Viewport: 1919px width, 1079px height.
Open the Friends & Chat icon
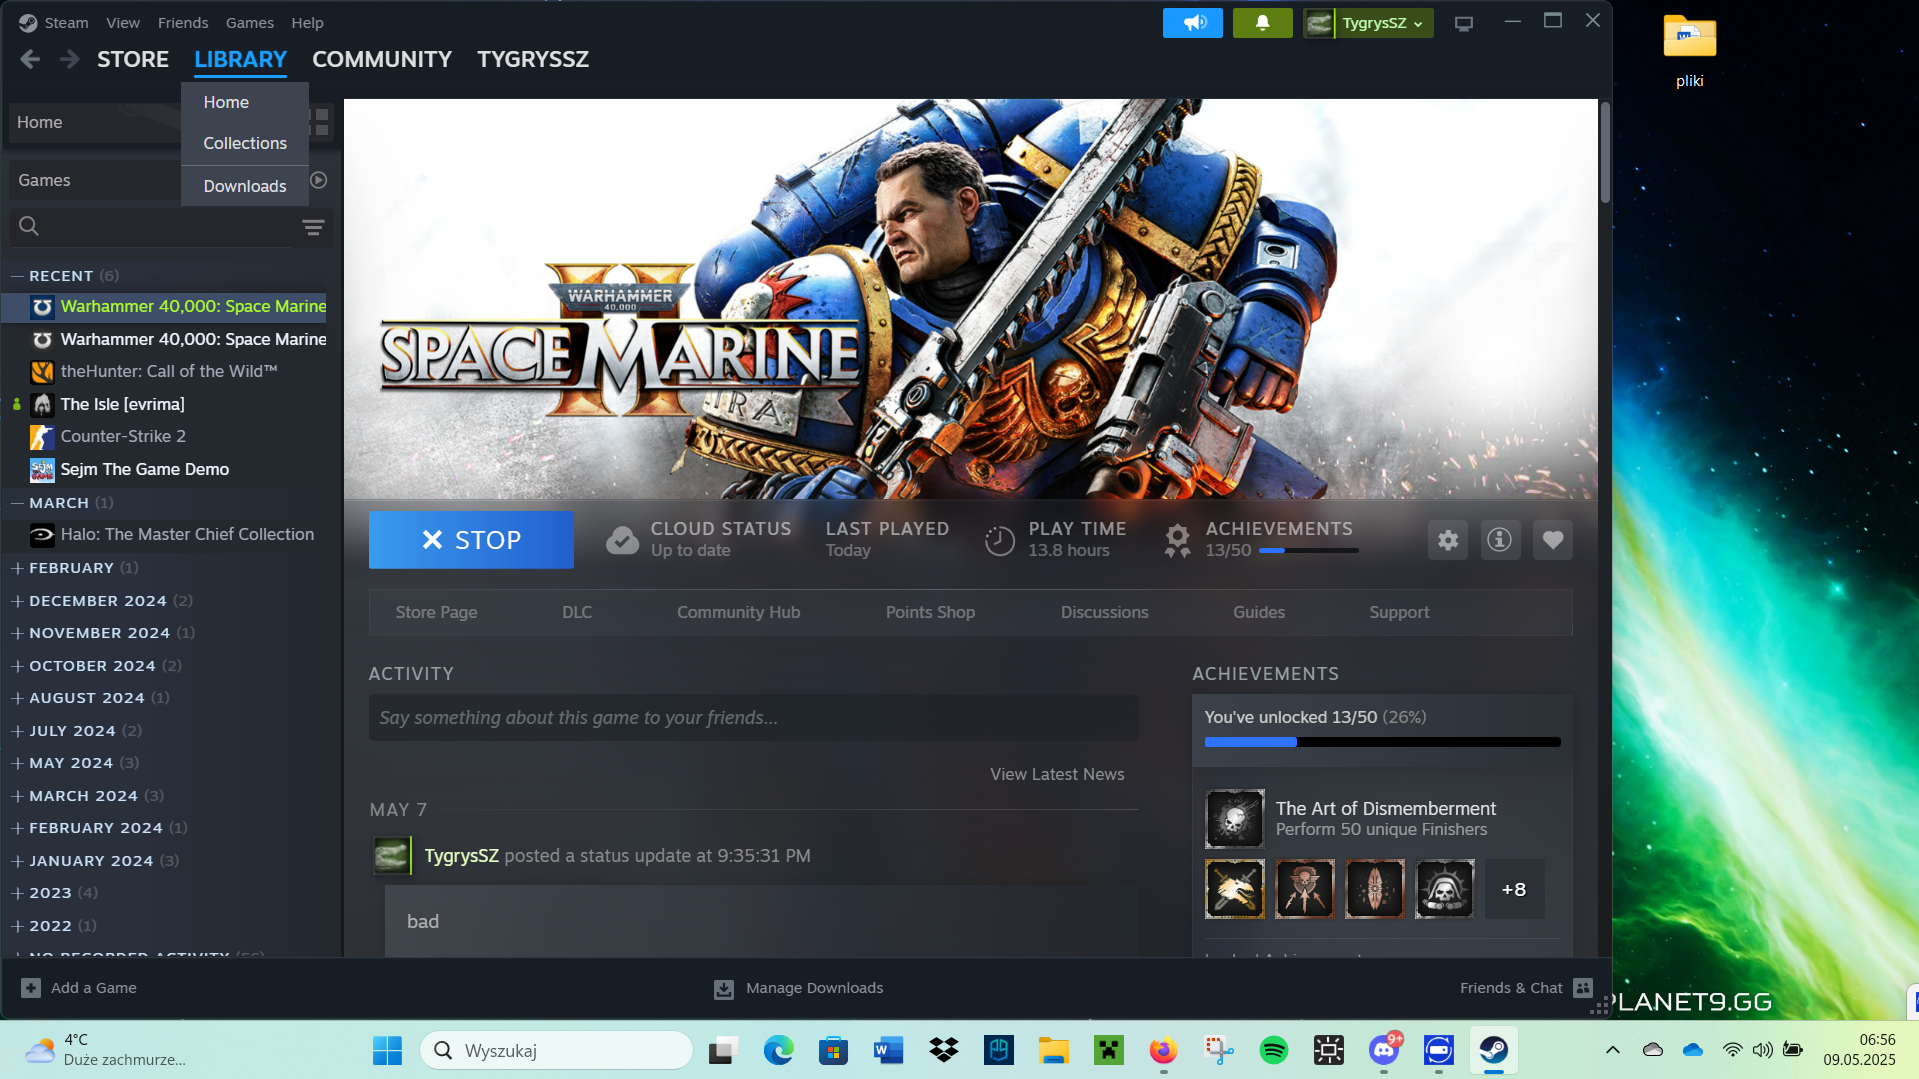pyautogui.click(x=1583, y=988)
